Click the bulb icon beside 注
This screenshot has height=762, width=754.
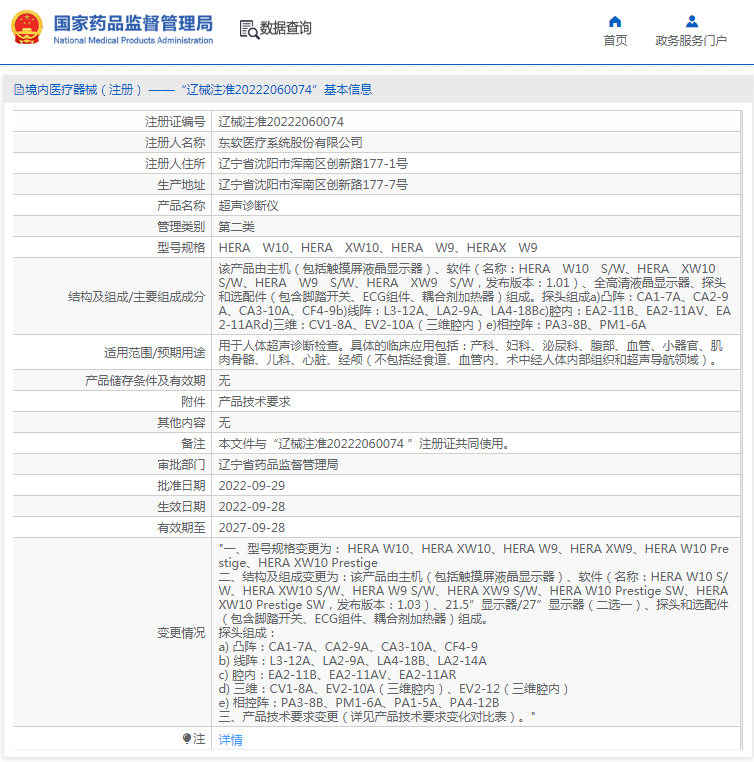point(187,739)
